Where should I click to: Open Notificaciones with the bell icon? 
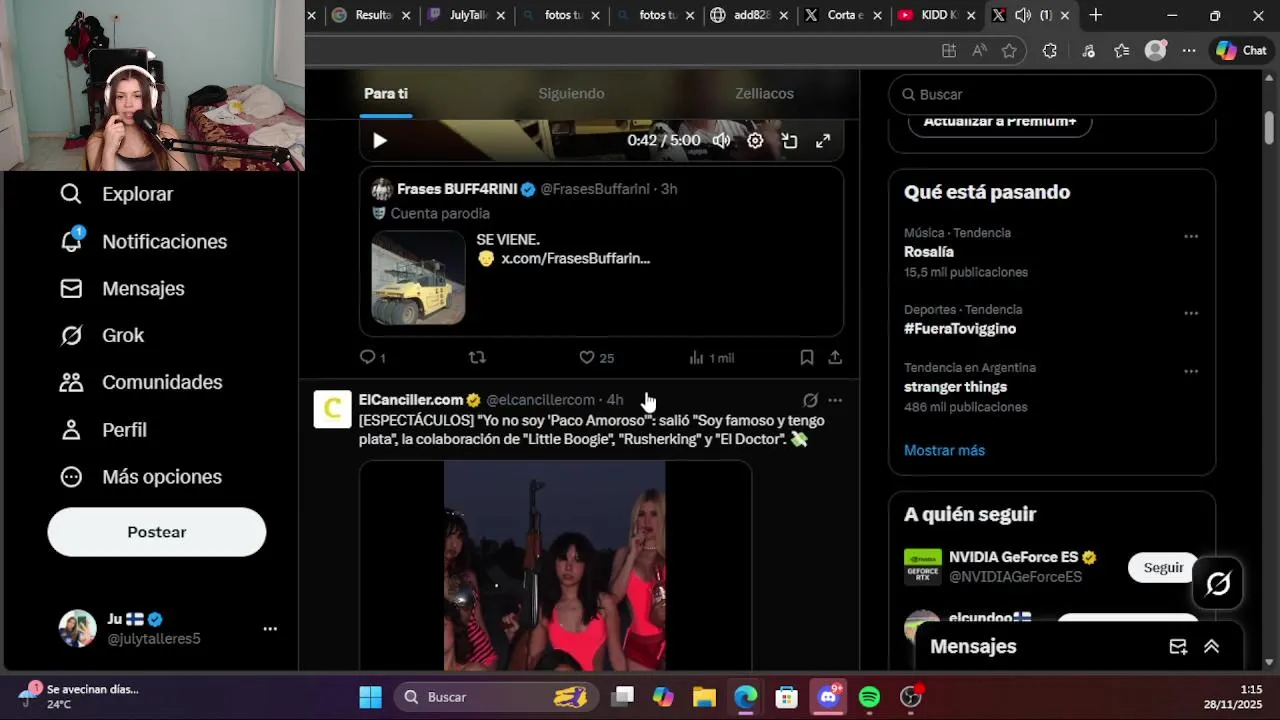click(143, 241)
